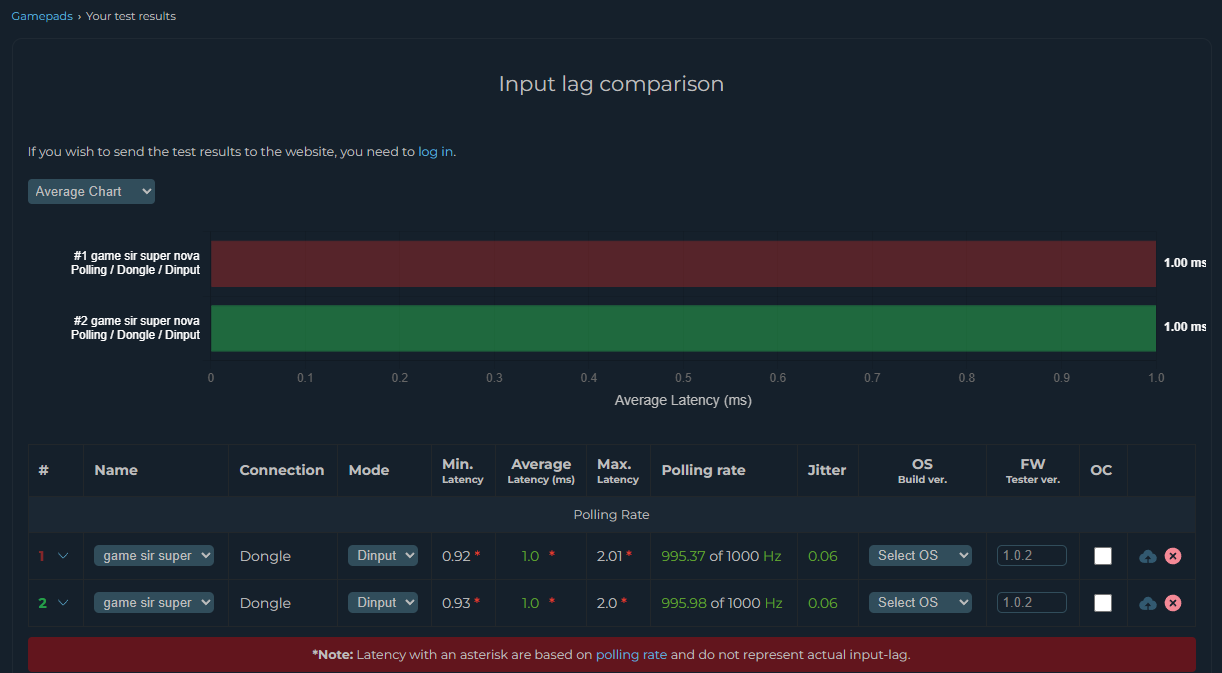The height and width of the screenshot is (673, 1222).
Task: Tick the OC checkbox in row 2
Action: (x=1103, y=603)
